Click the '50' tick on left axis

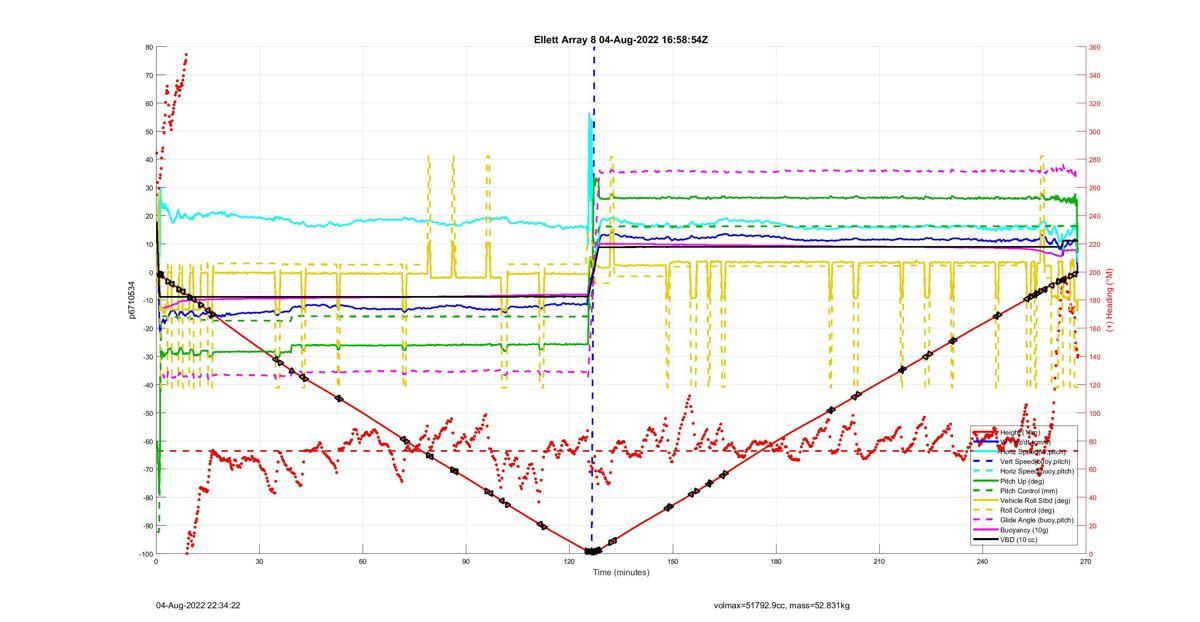tap(148, 132)
